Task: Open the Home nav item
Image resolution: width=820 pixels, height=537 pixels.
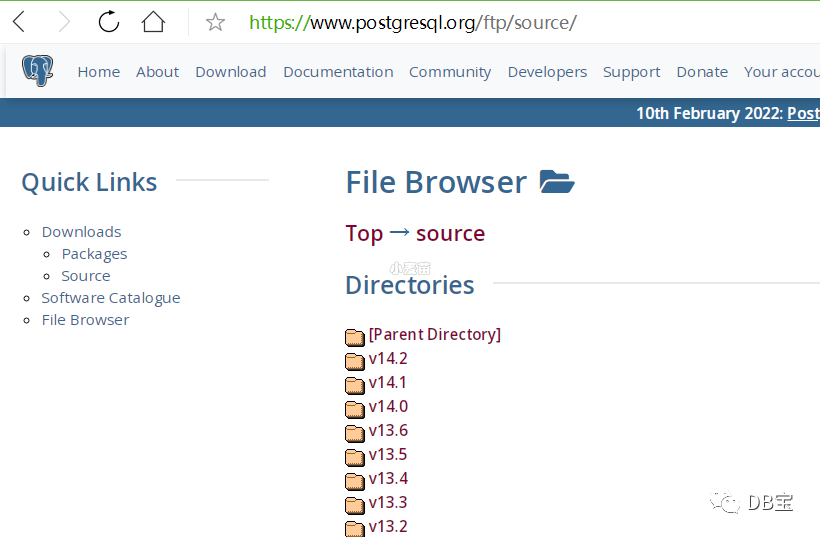Action: coord(99,72)
